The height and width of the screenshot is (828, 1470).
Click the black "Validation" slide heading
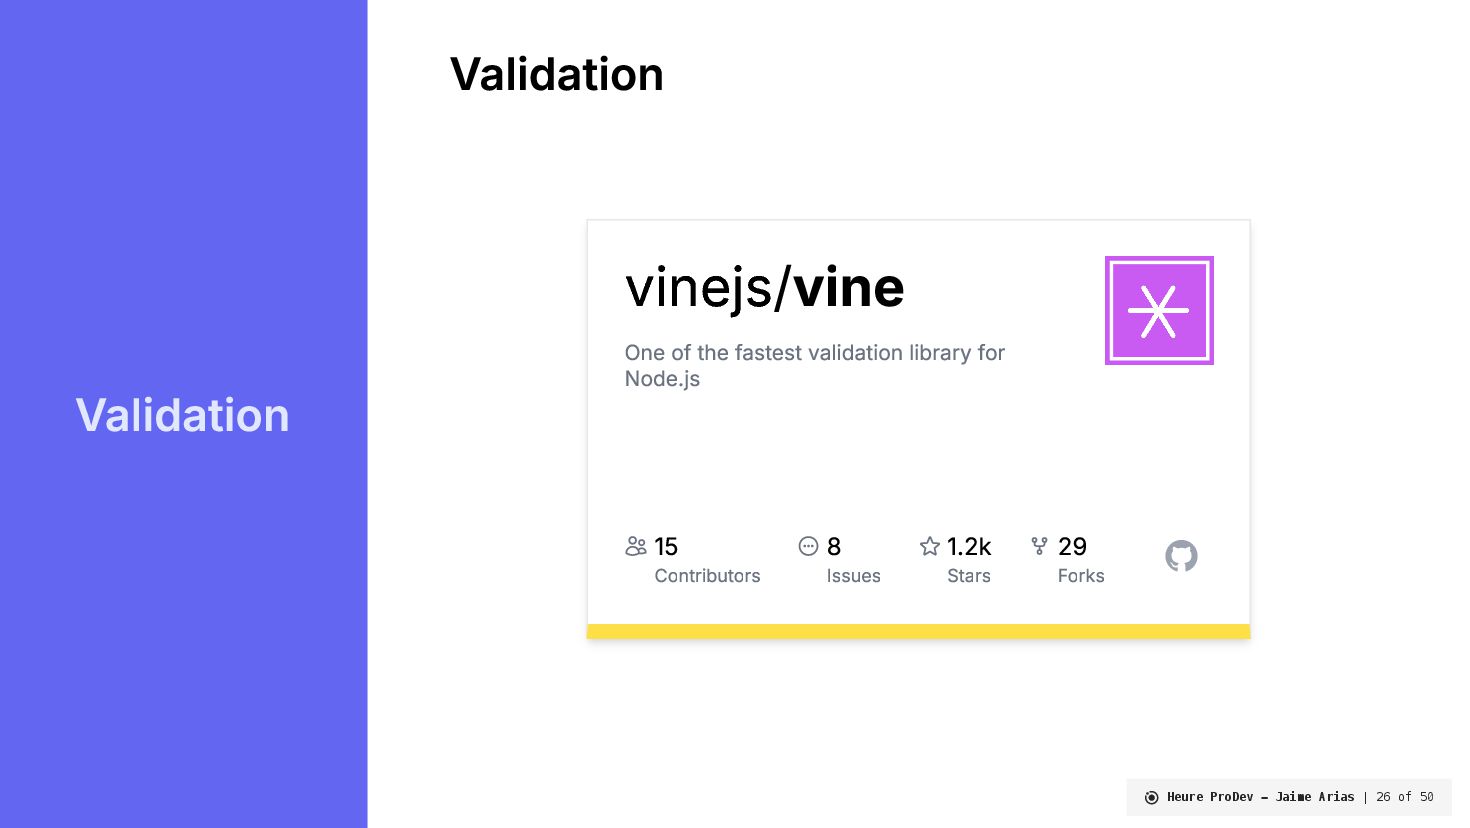(556, 75)
